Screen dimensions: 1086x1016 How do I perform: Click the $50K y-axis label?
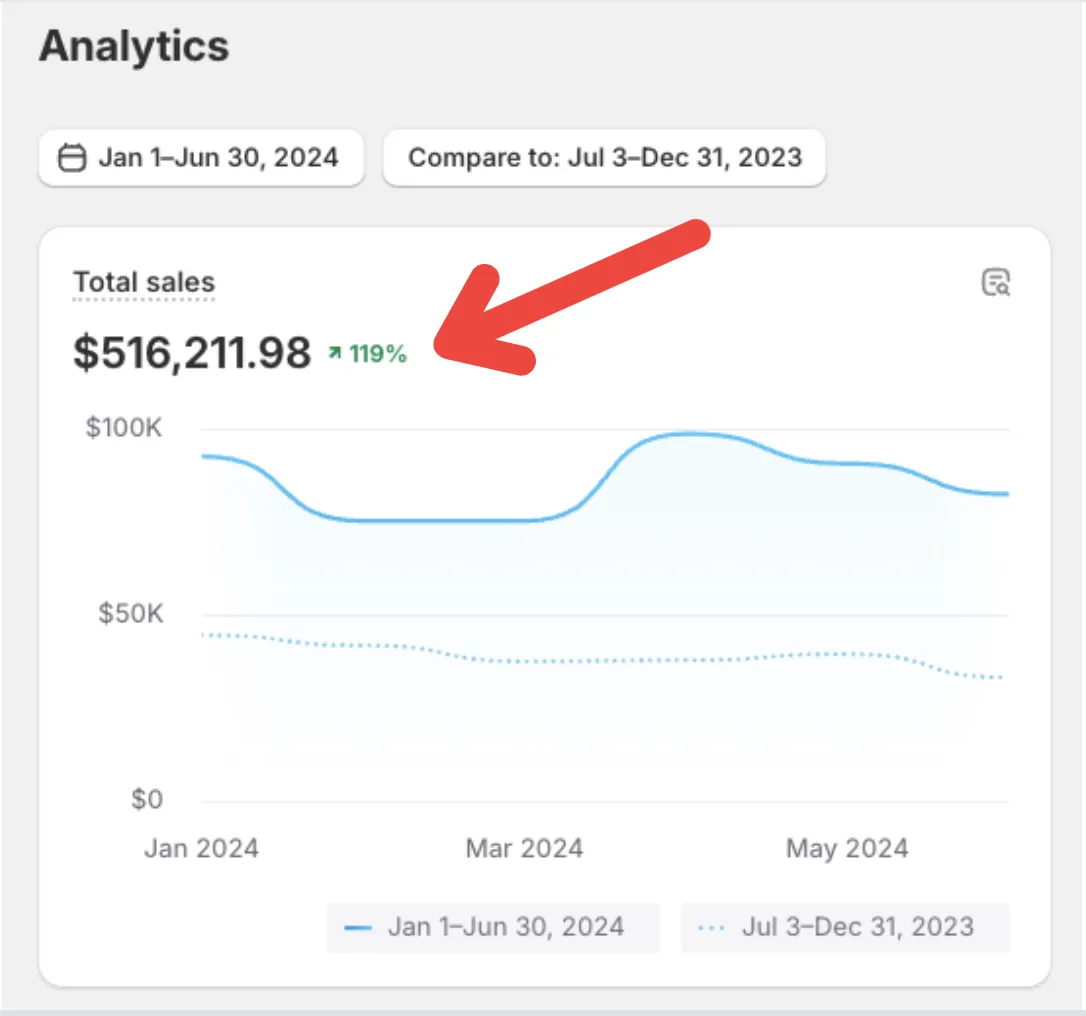(131, 614)
